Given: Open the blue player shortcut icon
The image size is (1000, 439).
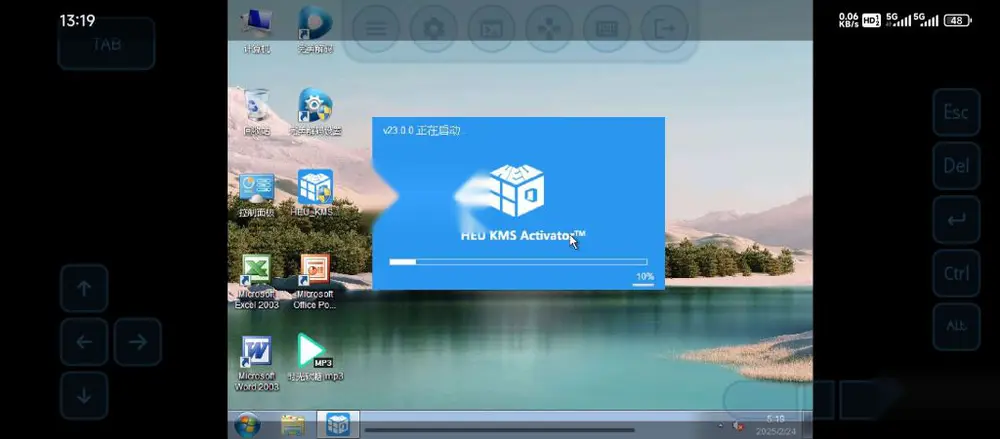Looking at the screenshot, I should point(315,29).
